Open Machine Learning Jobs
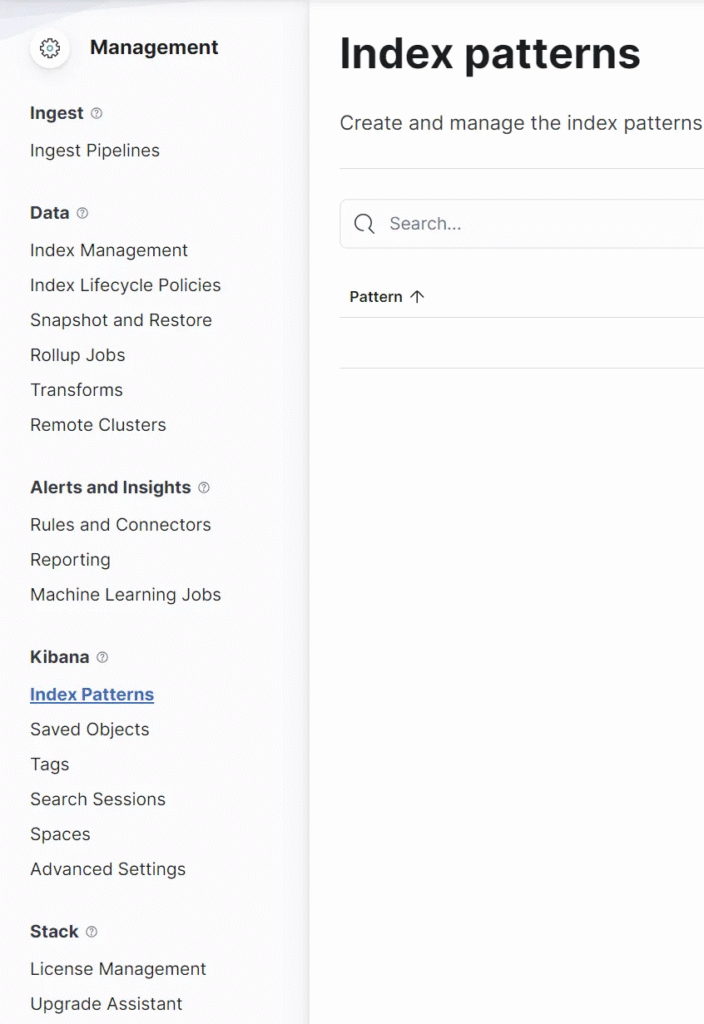Screen dimensions: 704x1024 pos(125,594)
